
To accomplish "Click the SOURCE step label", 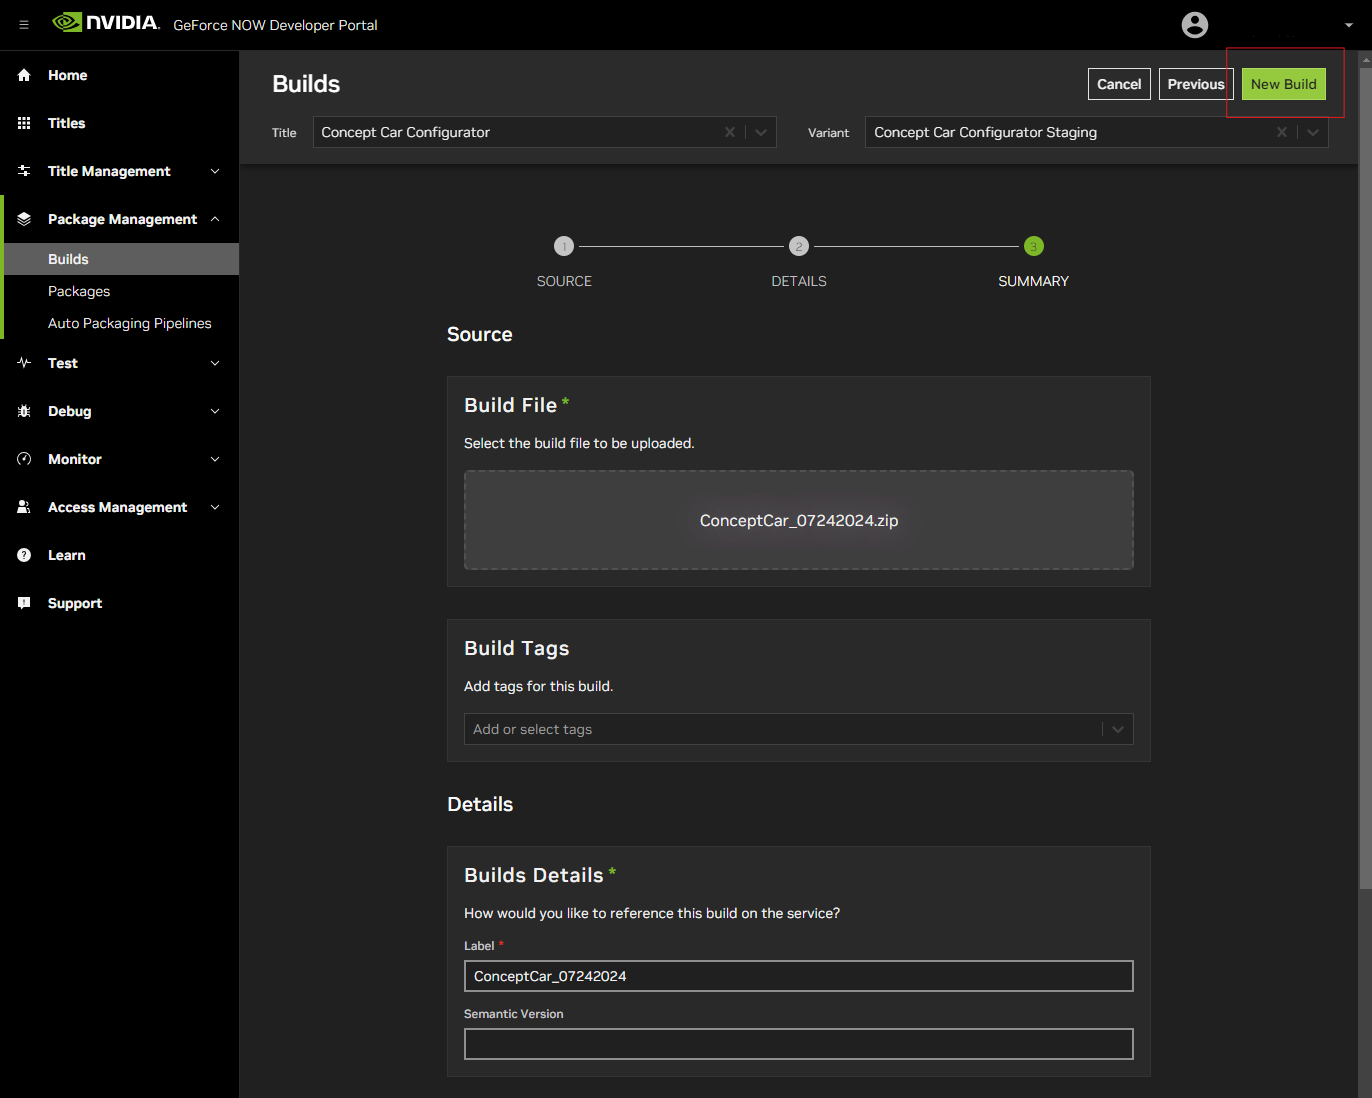I will coord(564,281).
